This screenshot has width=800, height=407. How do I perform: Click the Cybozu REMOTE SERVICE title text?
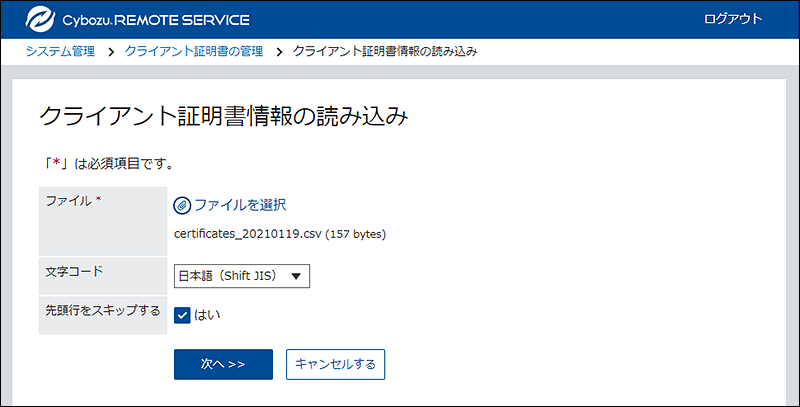tap(156, 20)
